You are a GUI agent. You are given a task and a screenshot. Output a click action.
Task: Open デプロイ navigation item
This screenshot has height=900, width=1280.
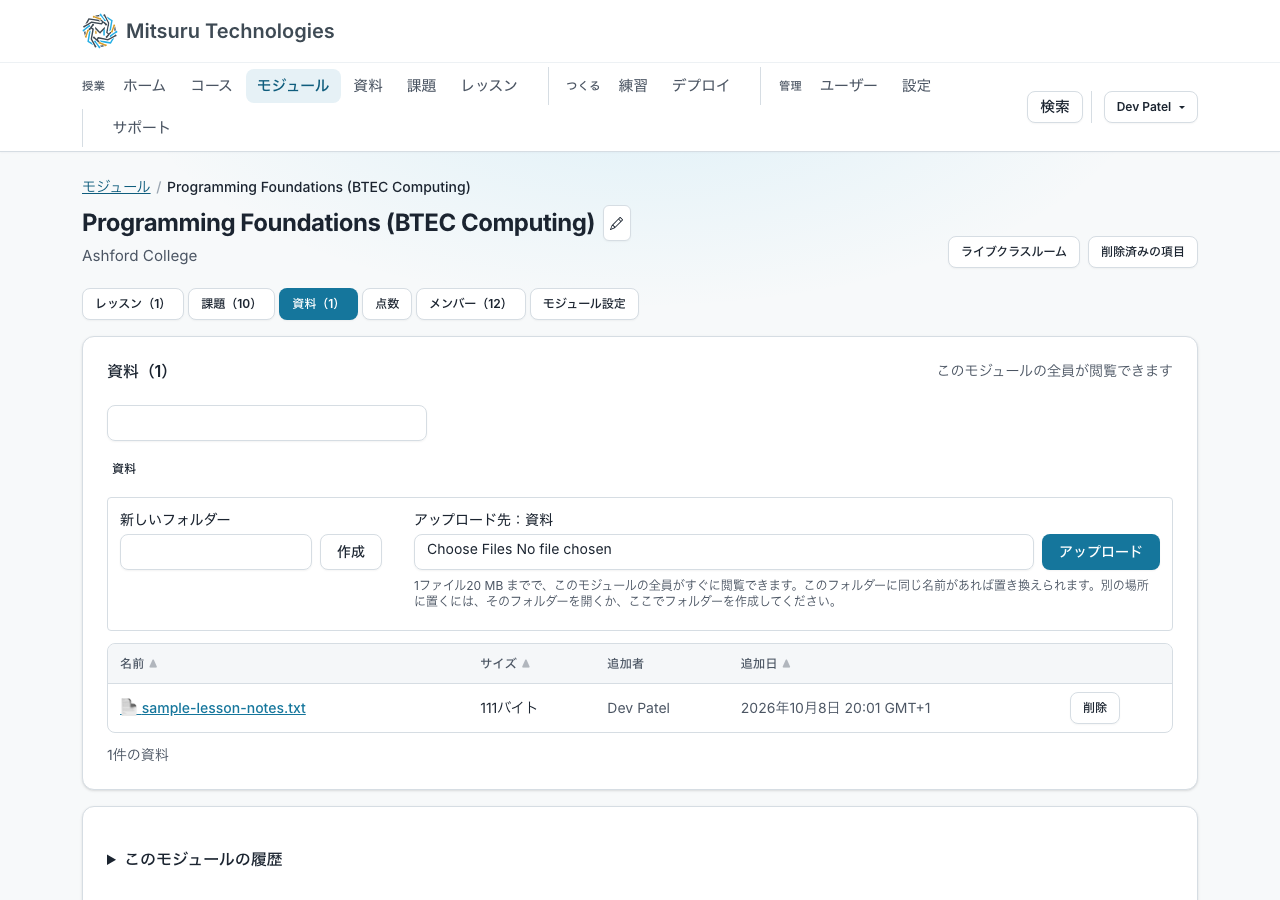pos(701,86)
